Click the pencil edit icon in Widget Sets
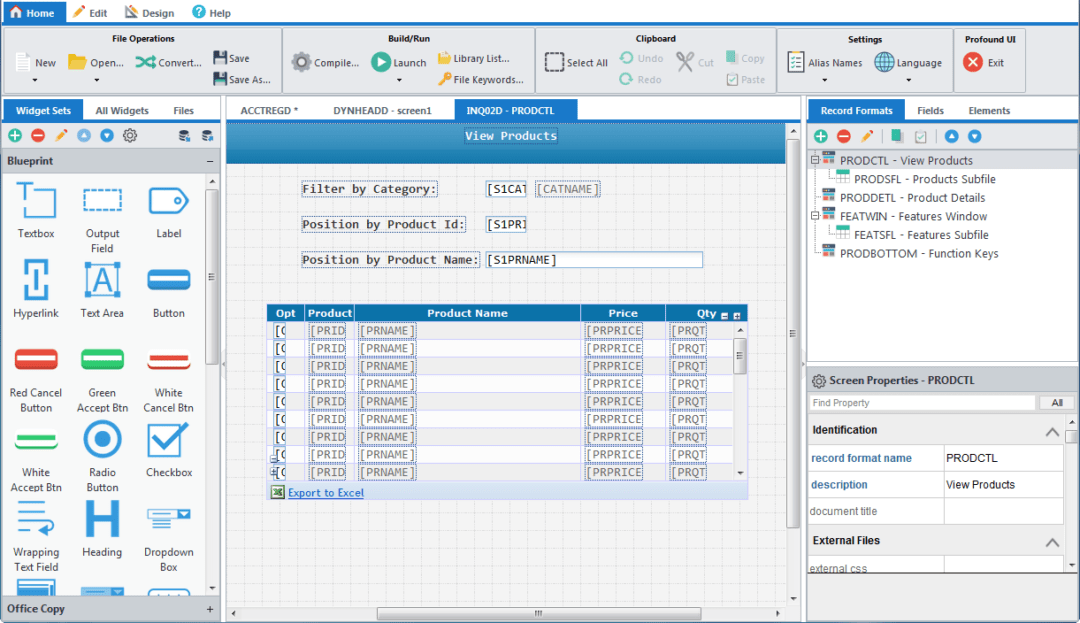Image resolution: width=1080 pixels, height=623 pixels. pos(61,136)
